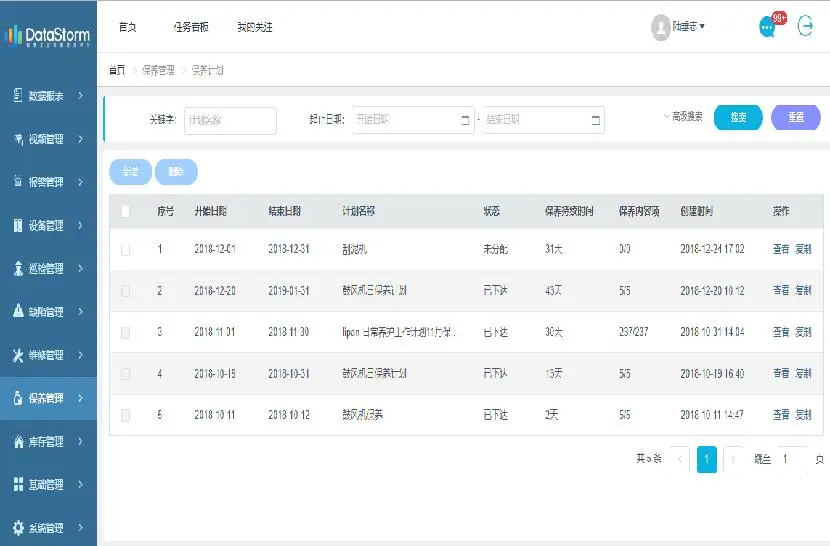Screen dimensions: 830x546
Task: Click the 视频管理 camera icon in sidebar
Action: [x=18, y=139]
